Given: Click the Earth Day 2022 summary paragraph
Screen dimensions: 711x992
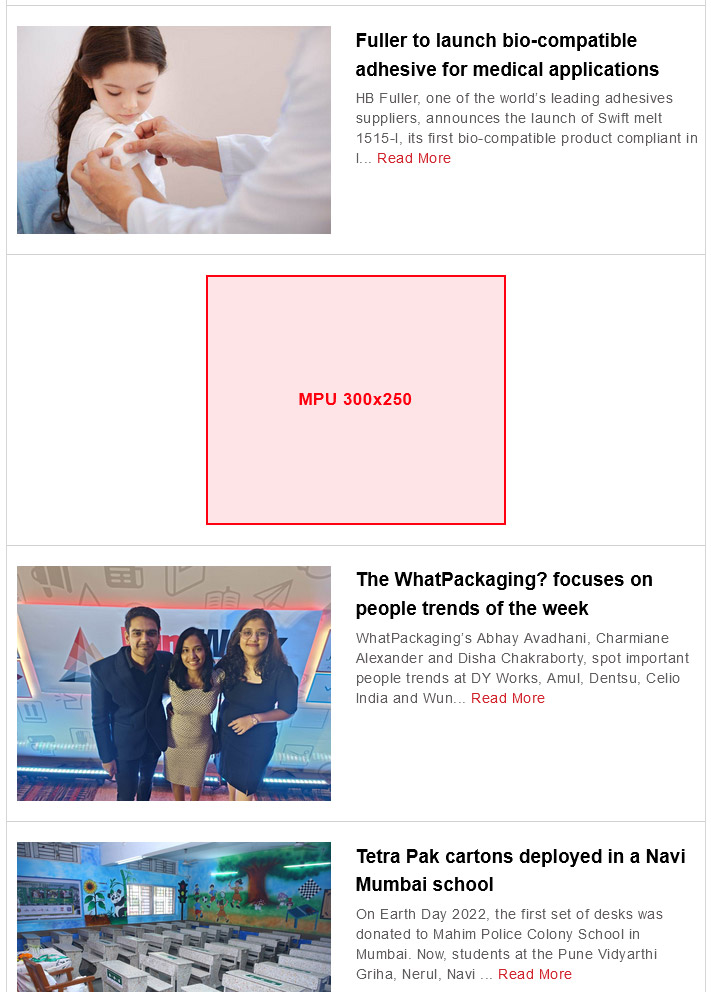Looking at the screenshot, I should pyautogui.click(x=509, y=944).
